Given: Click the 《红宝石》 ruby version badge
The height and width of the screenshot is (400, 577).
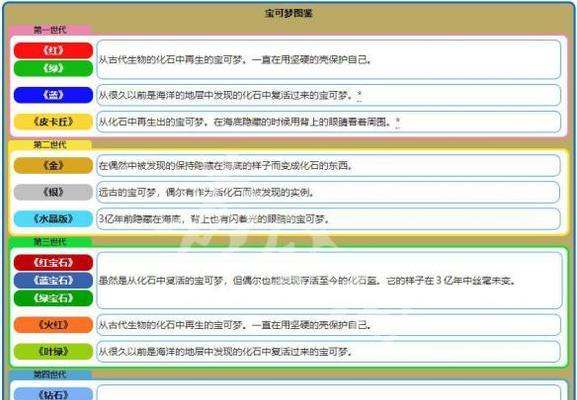Looking at the screenshot, I should [x=53, y=263].
